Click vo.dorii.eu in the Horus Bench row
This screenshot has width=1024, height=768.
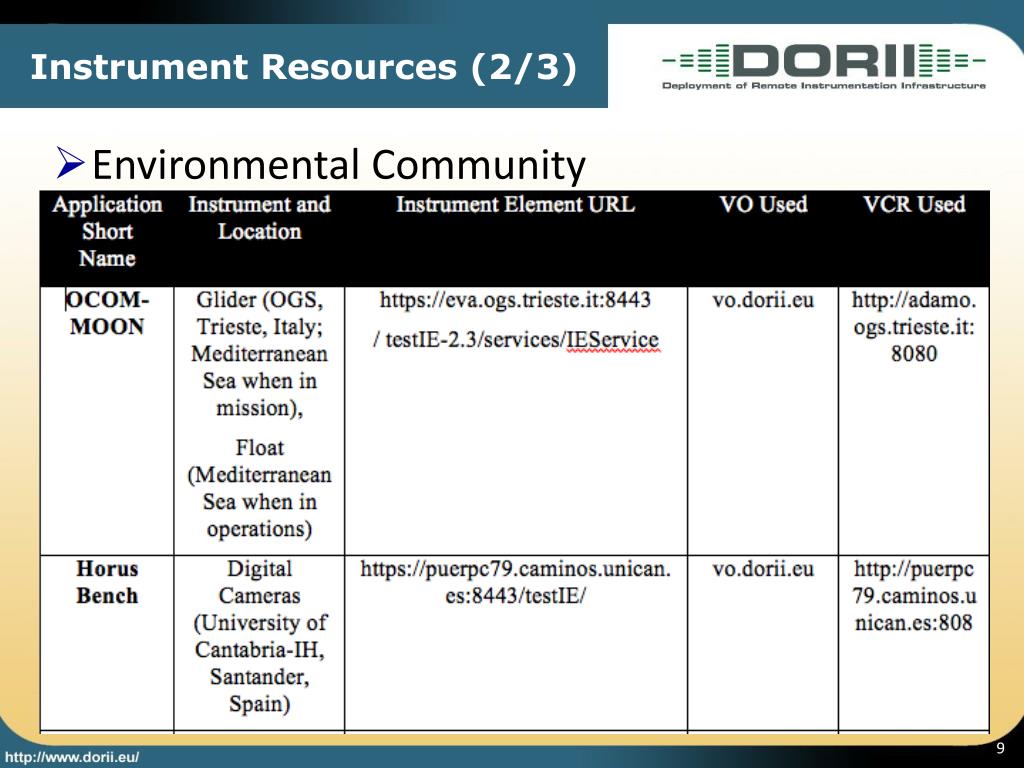click(763, 569)
